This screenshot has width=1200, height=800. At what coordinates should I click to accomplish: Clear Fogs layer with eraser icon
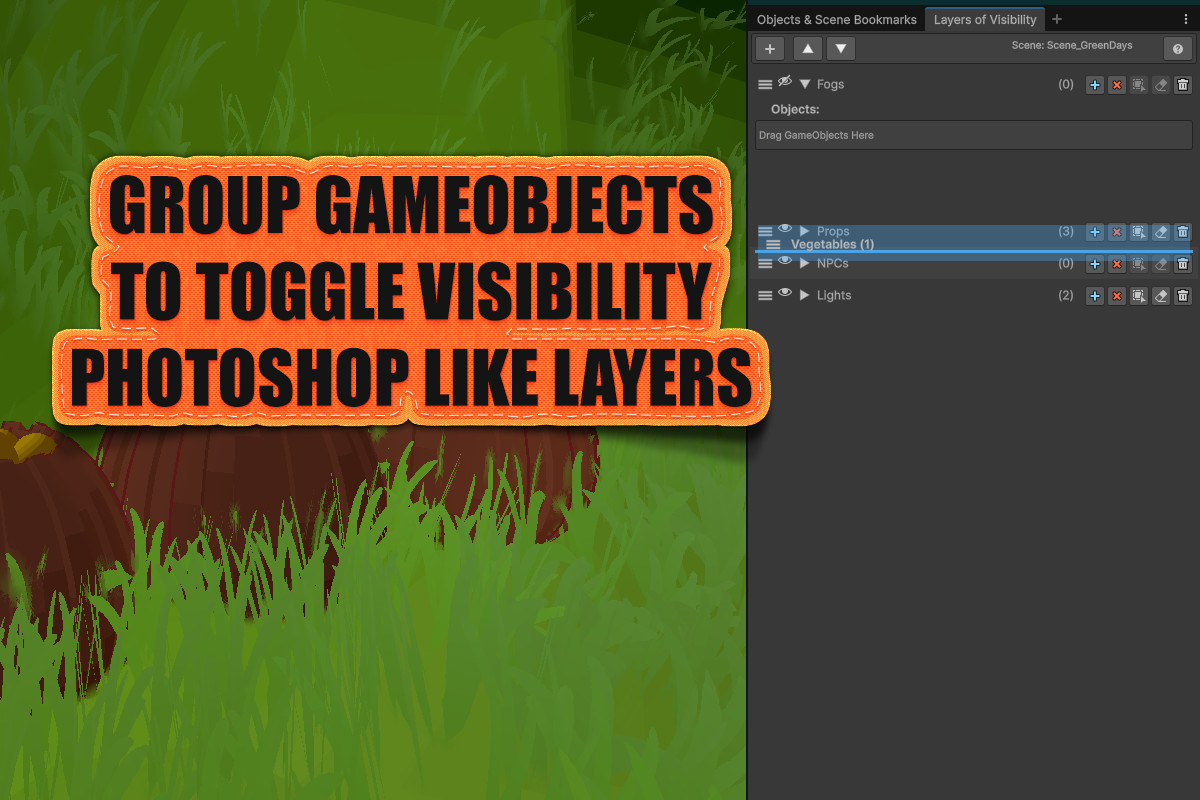[1161, 85]
